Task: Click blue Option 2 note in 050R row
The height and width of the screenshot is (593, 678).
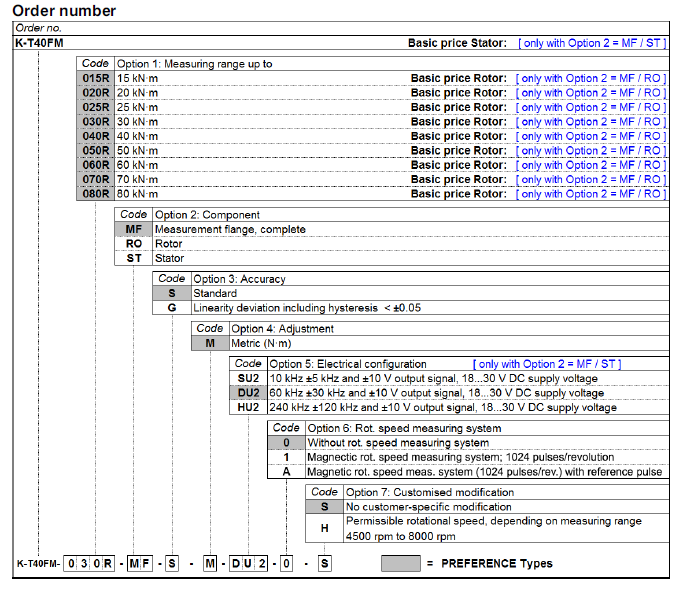Action: coord(591,150)
